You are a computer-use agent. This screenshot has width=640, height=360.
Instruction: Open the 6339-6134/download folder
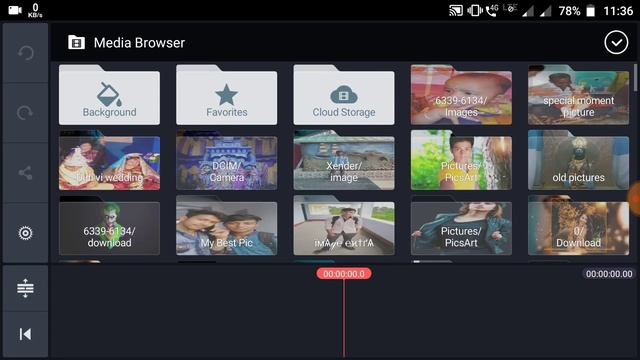(109, 225)
